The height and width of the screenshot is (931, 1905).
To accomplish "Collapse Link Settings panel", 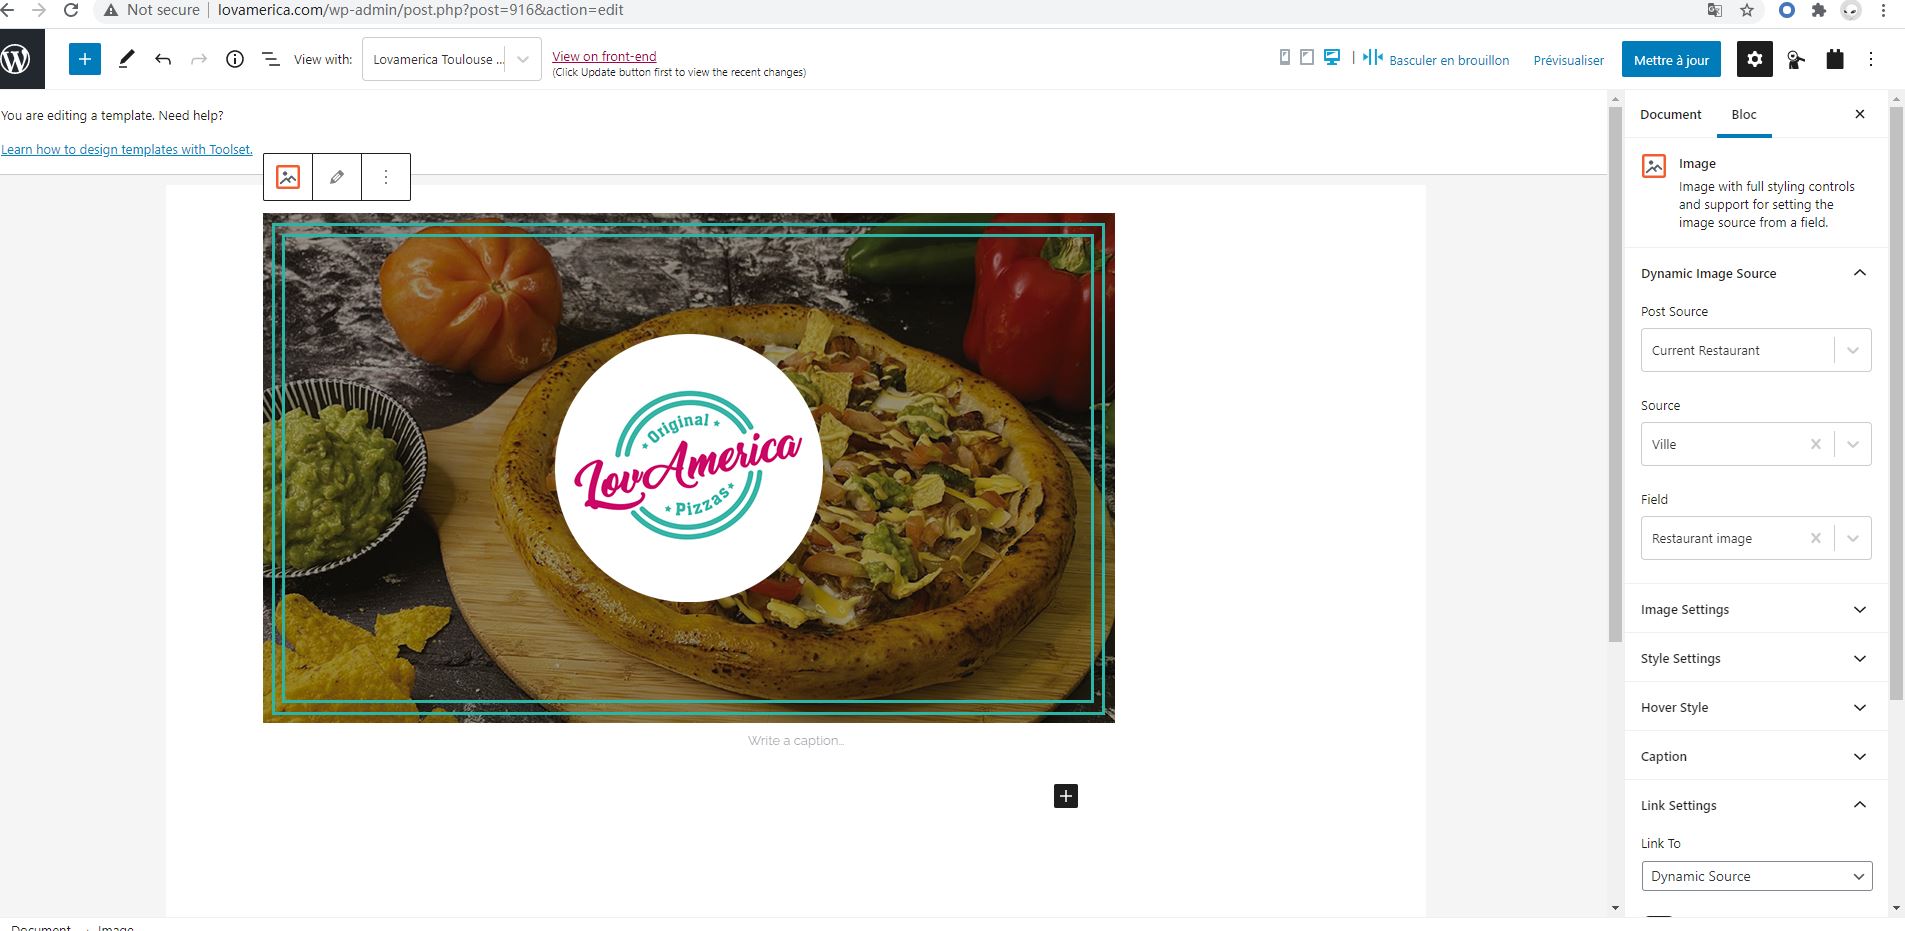I will 1756,805.
